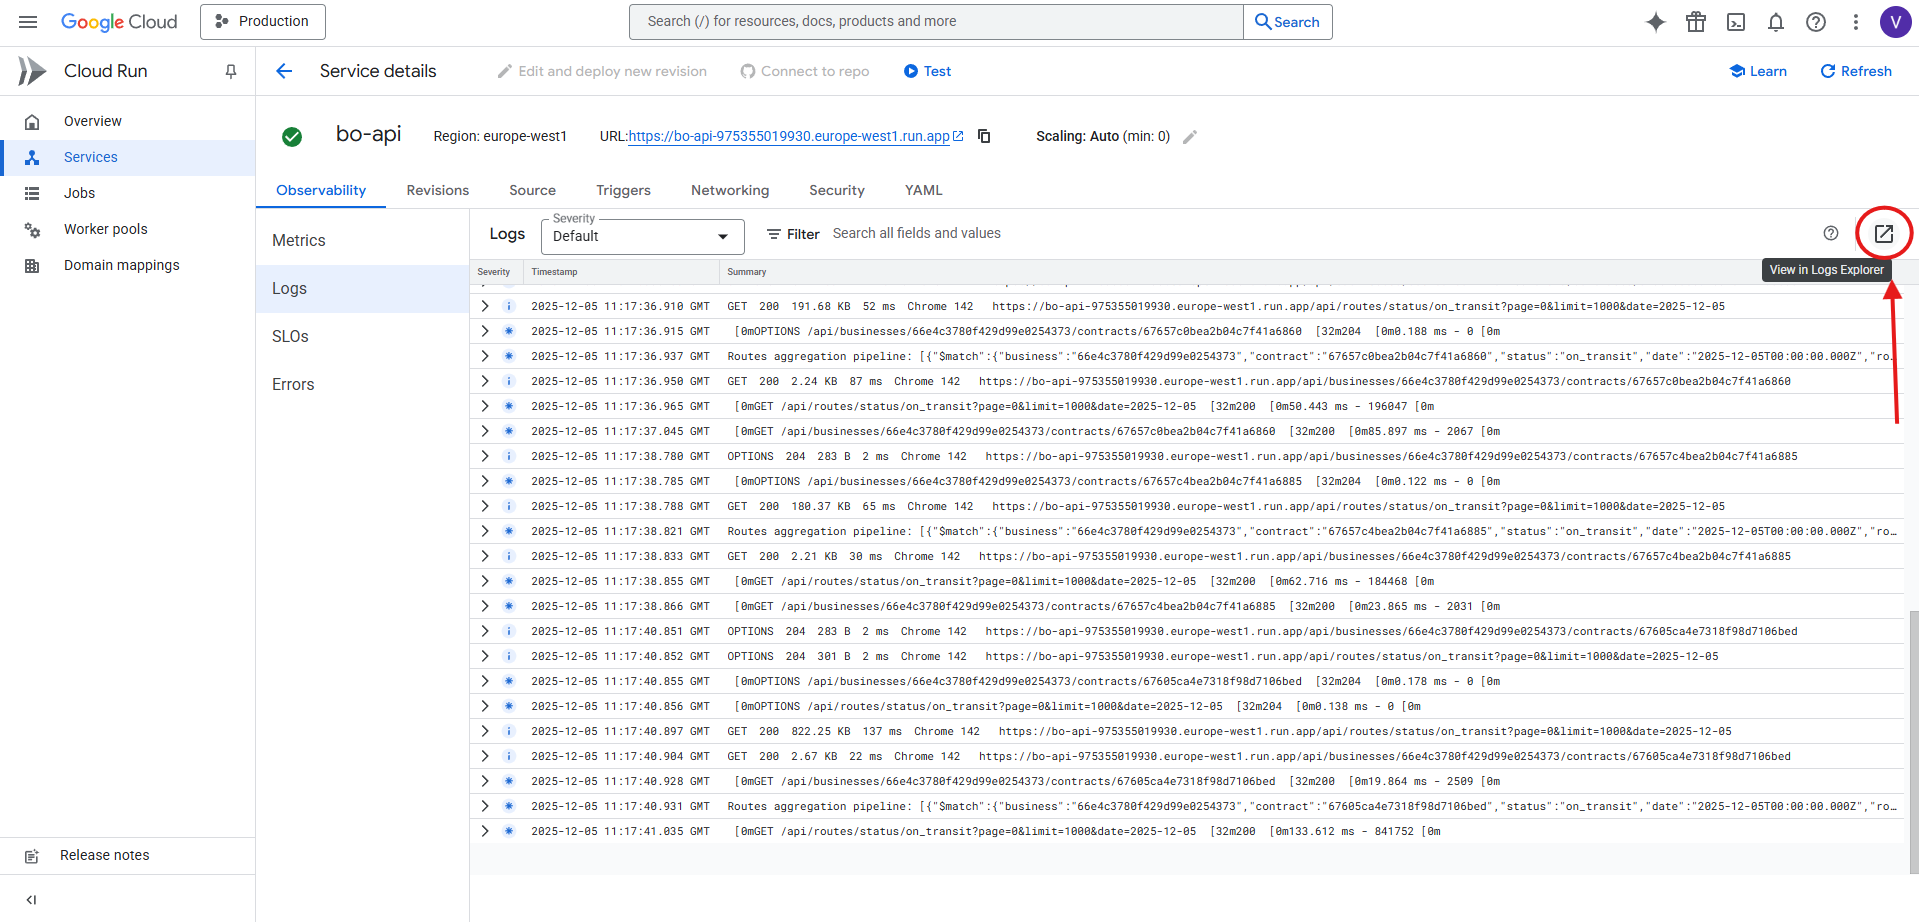
Task: Activate Cloud Shell
Action: (x=1736, y=21)
